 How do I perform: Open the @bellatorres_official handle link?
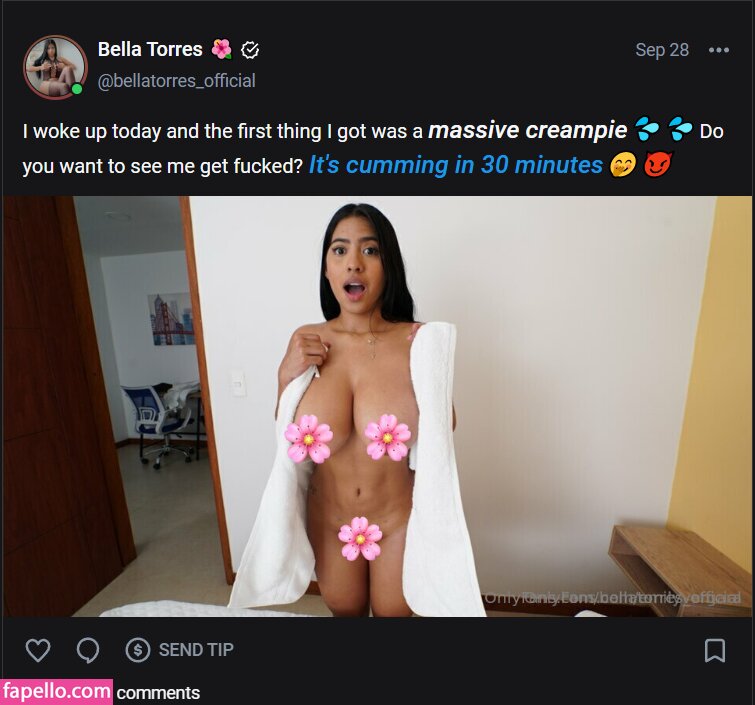[176, 81]
